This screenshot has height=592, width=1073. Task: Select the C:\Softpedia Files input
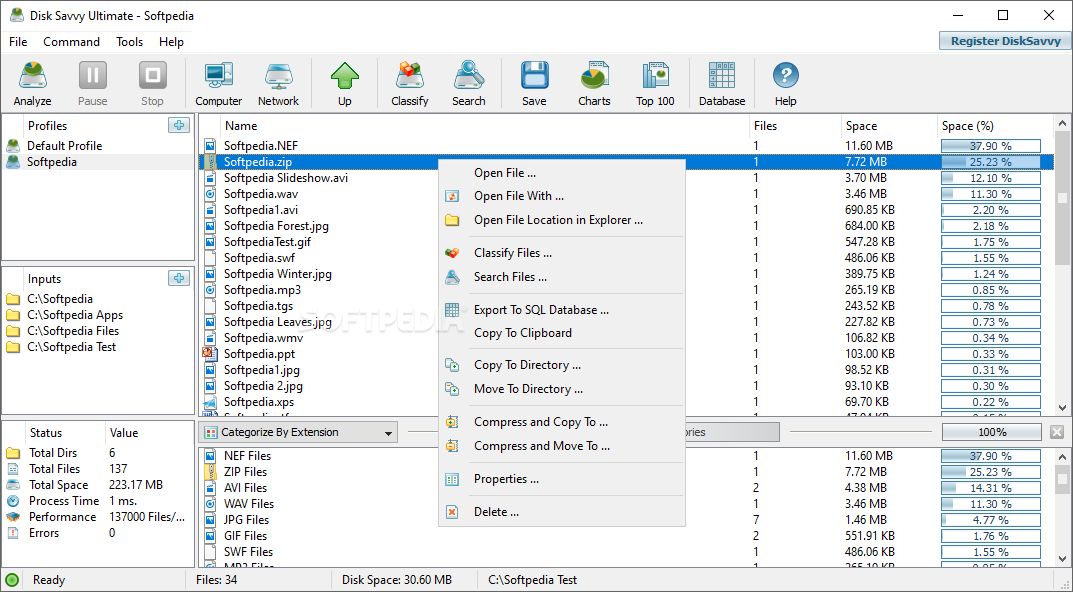[73, 331]
